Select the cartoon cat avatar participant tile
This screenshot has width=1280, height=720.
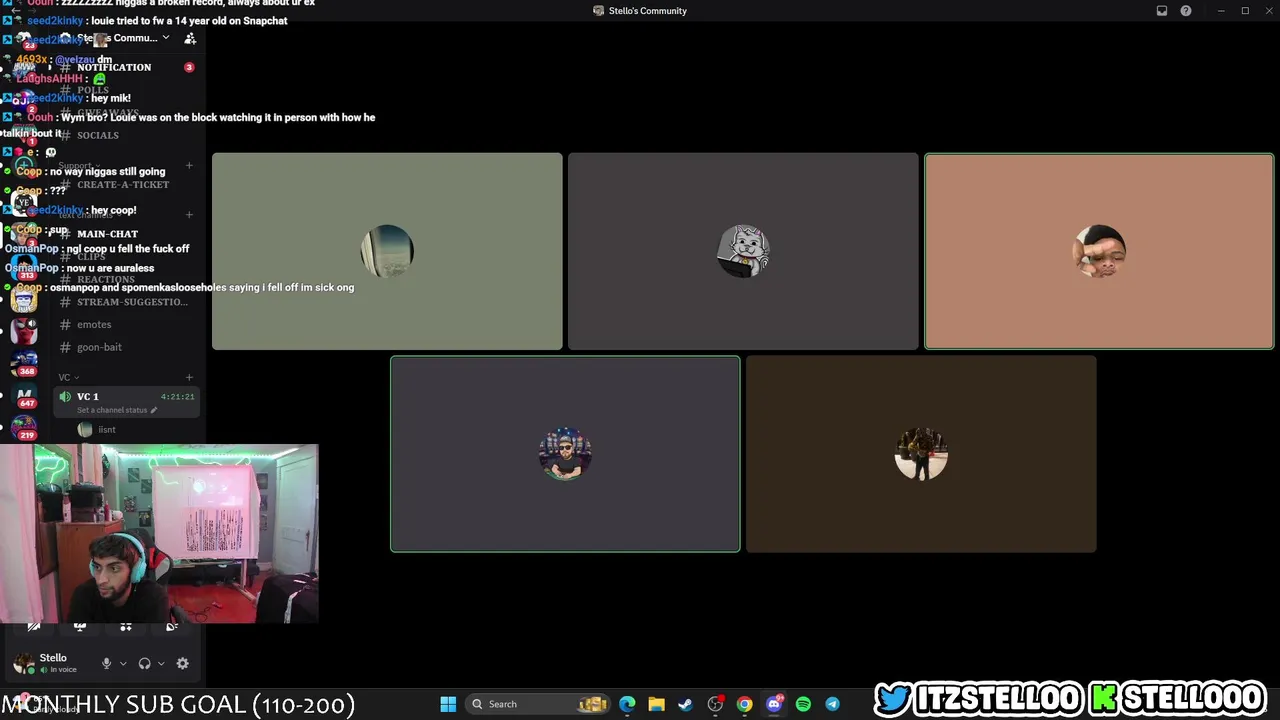pyautogui.click(x=743, y=251)
